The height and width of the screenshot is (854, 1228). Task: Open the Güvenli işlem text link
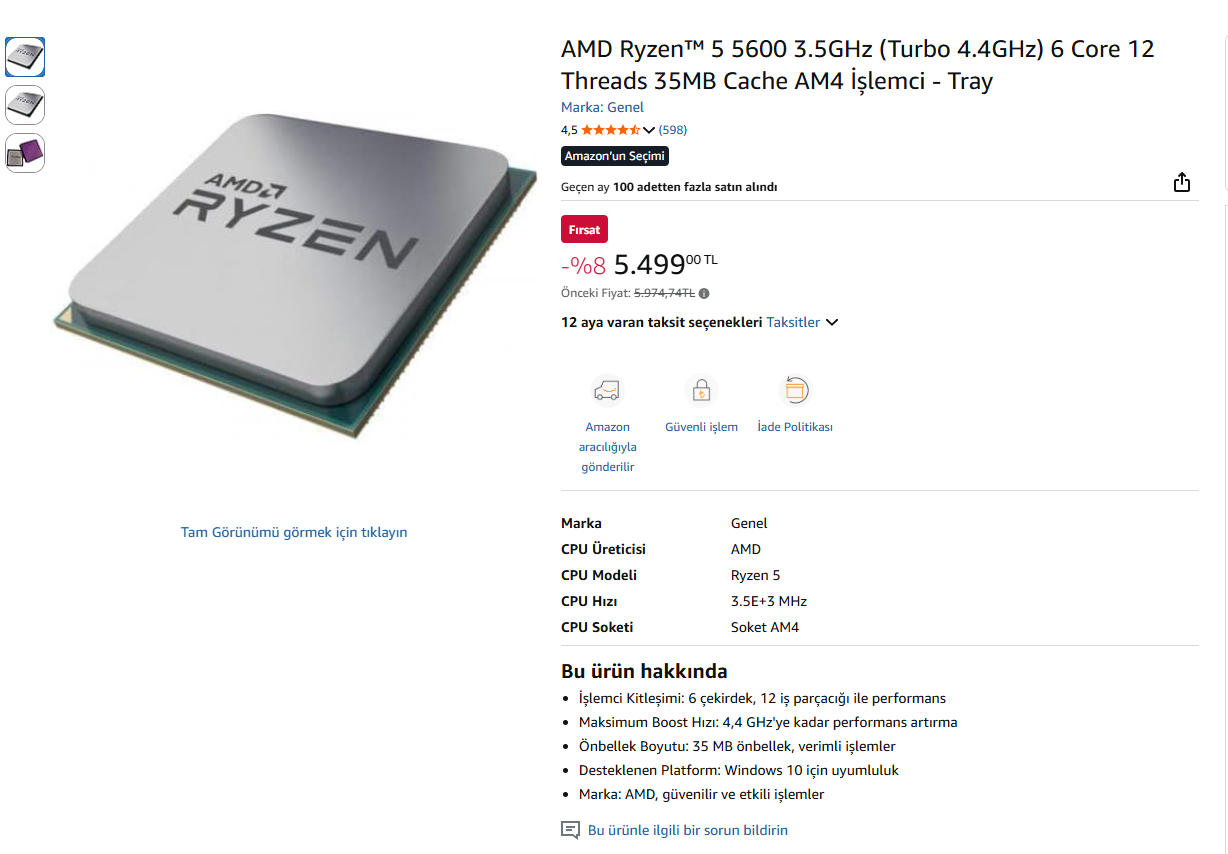tap(701, 427)
